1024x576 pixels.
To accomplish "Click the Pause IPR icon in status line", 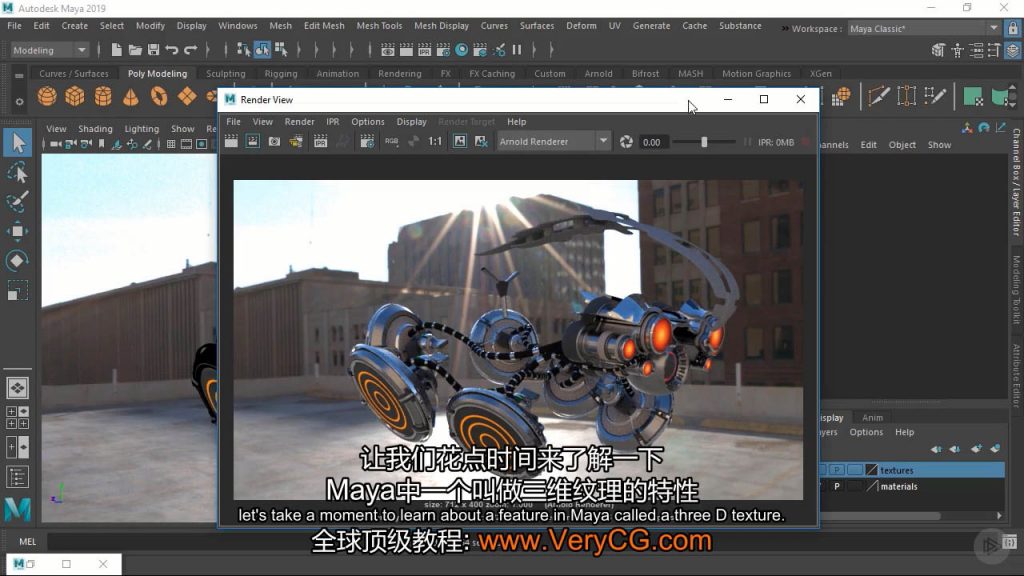I will click(x=517, y=50).
